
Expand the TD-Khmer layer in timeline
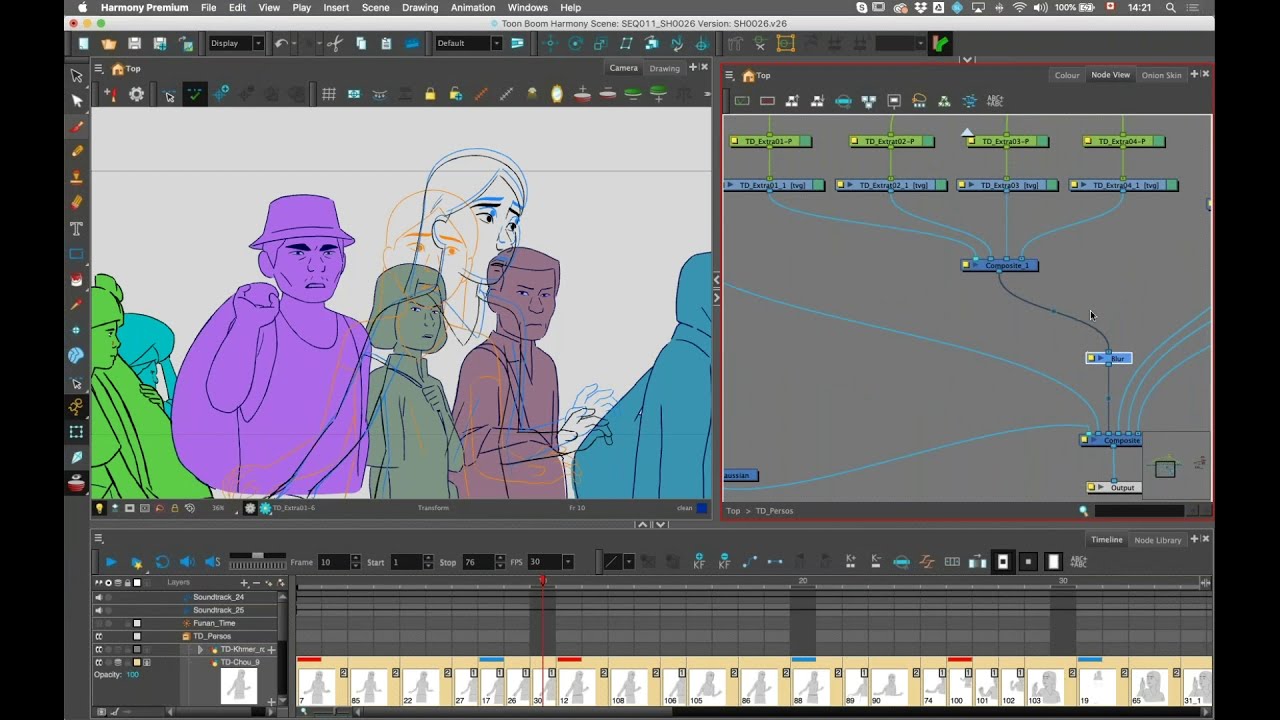pyautogui.click(x=199, y=649)
